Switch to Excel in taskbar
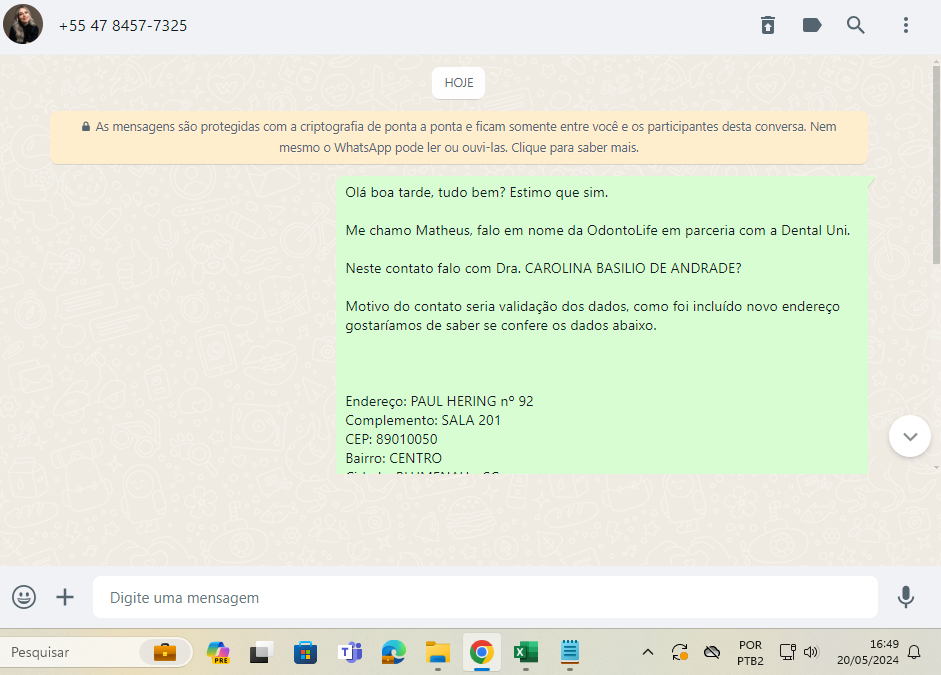Viewport: 941px width, 675px height. coord(526,652)
